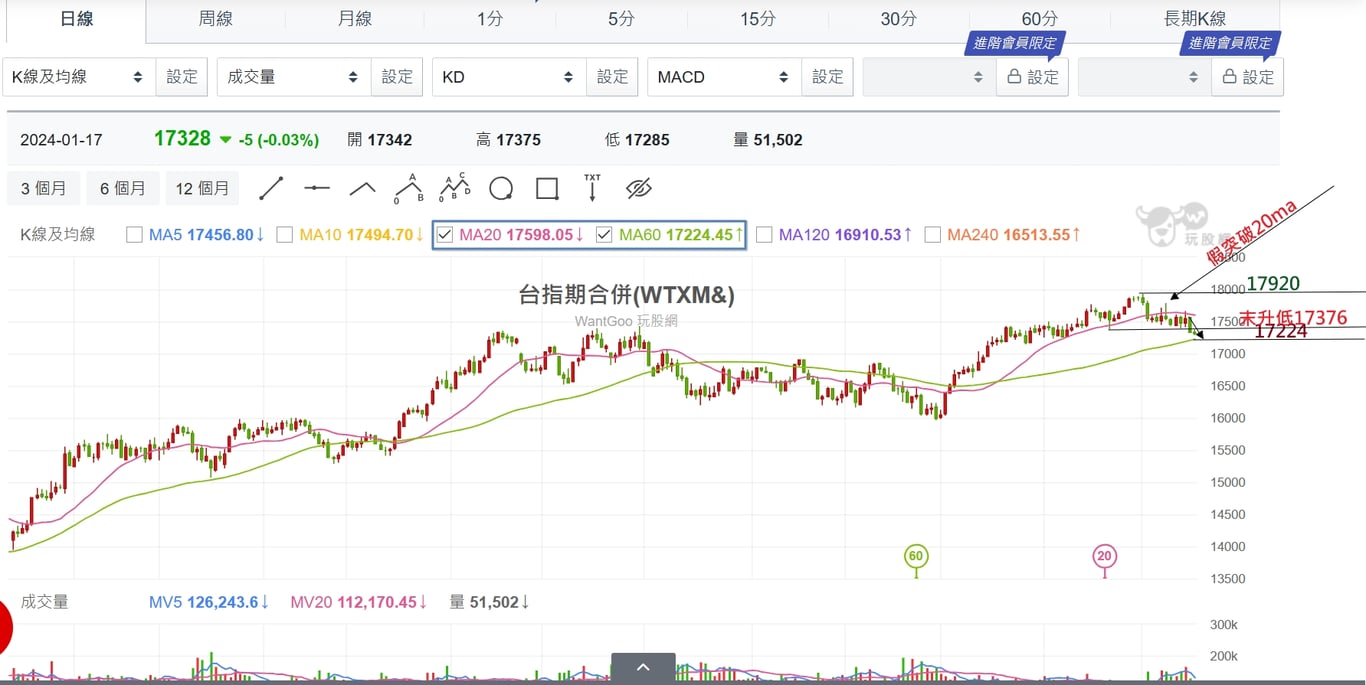Click the MV5 126,243.6 volume label
The width and height of the screenshot is (1366, 685).
208,602
